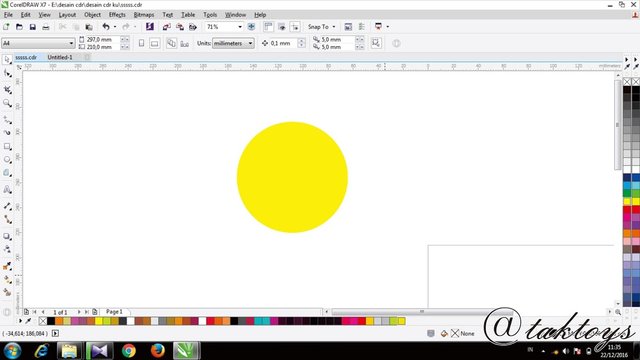The height and width of the screenshot is (360, 640).
Task: Pick the yellow swatch in bottom palette
Action: (x=98, y=321)
